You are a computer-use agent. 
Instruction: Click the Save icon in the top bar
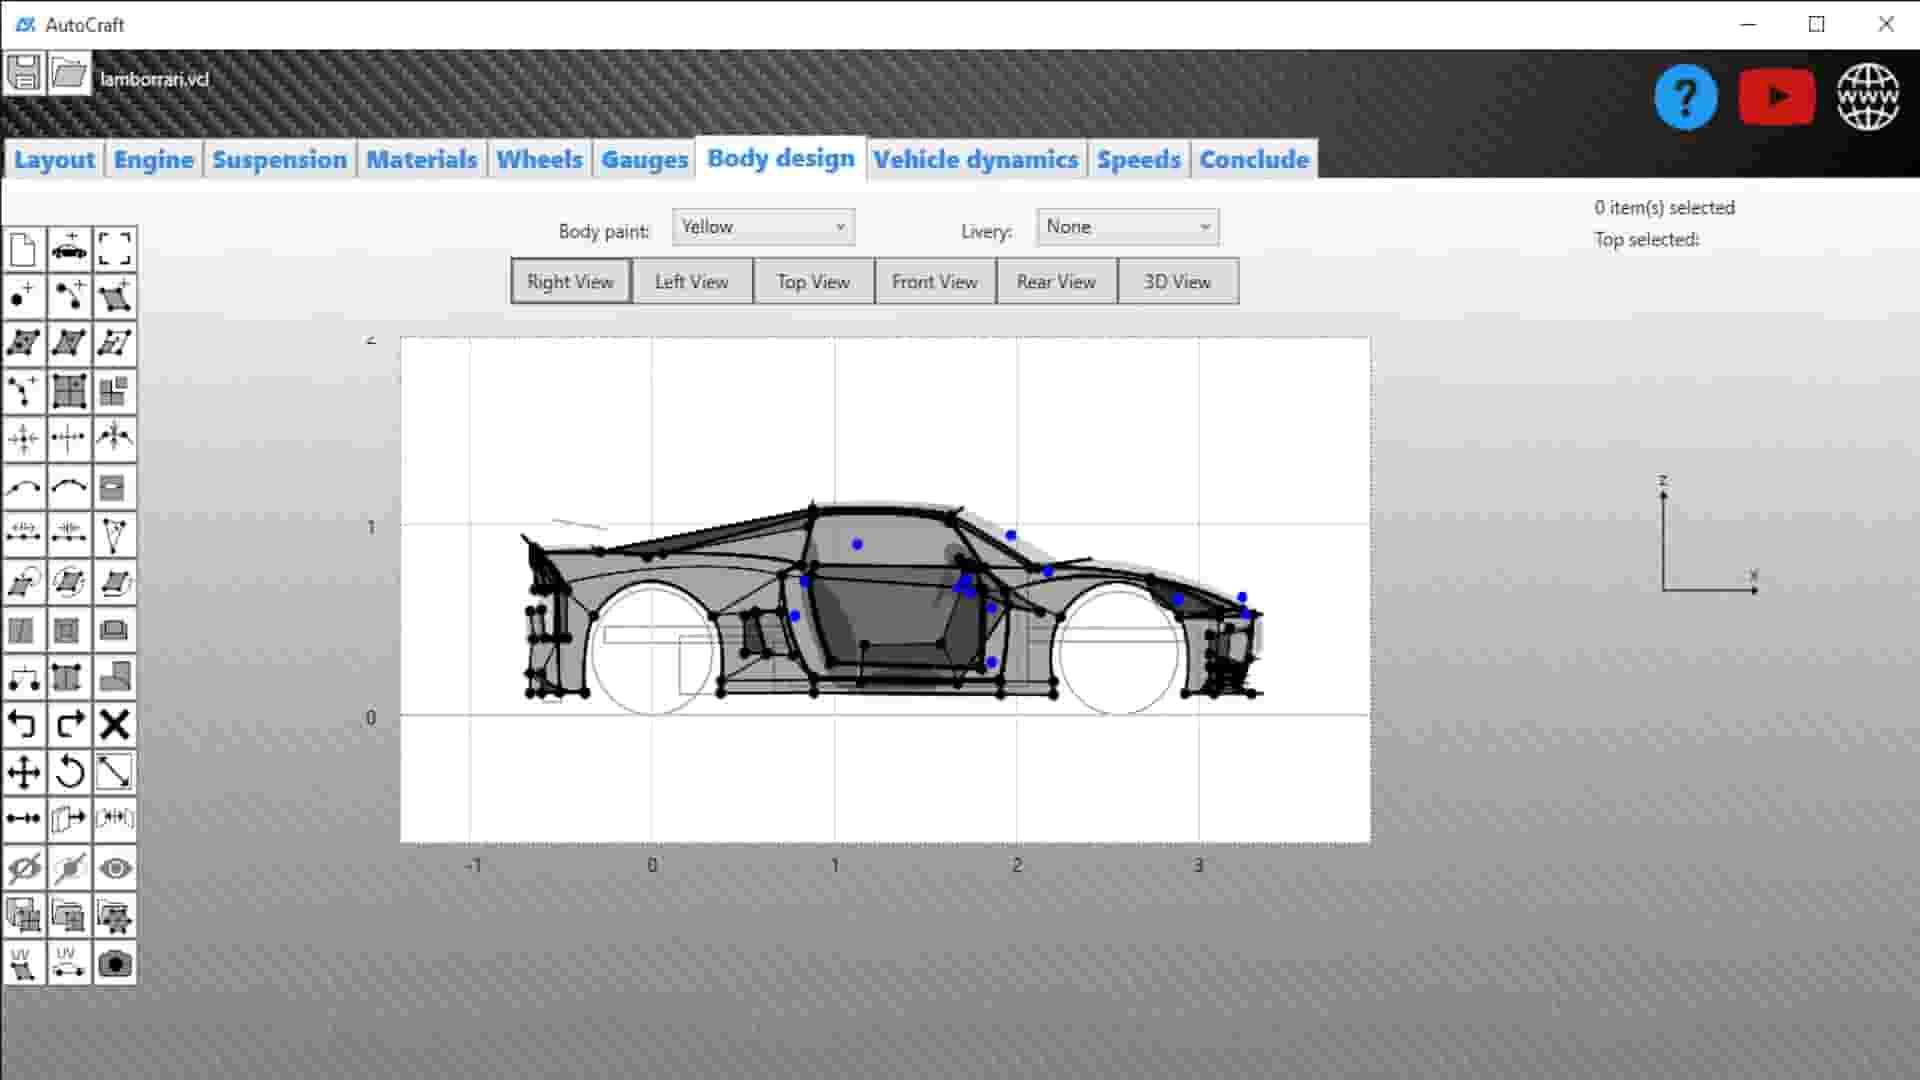[24, 70]
